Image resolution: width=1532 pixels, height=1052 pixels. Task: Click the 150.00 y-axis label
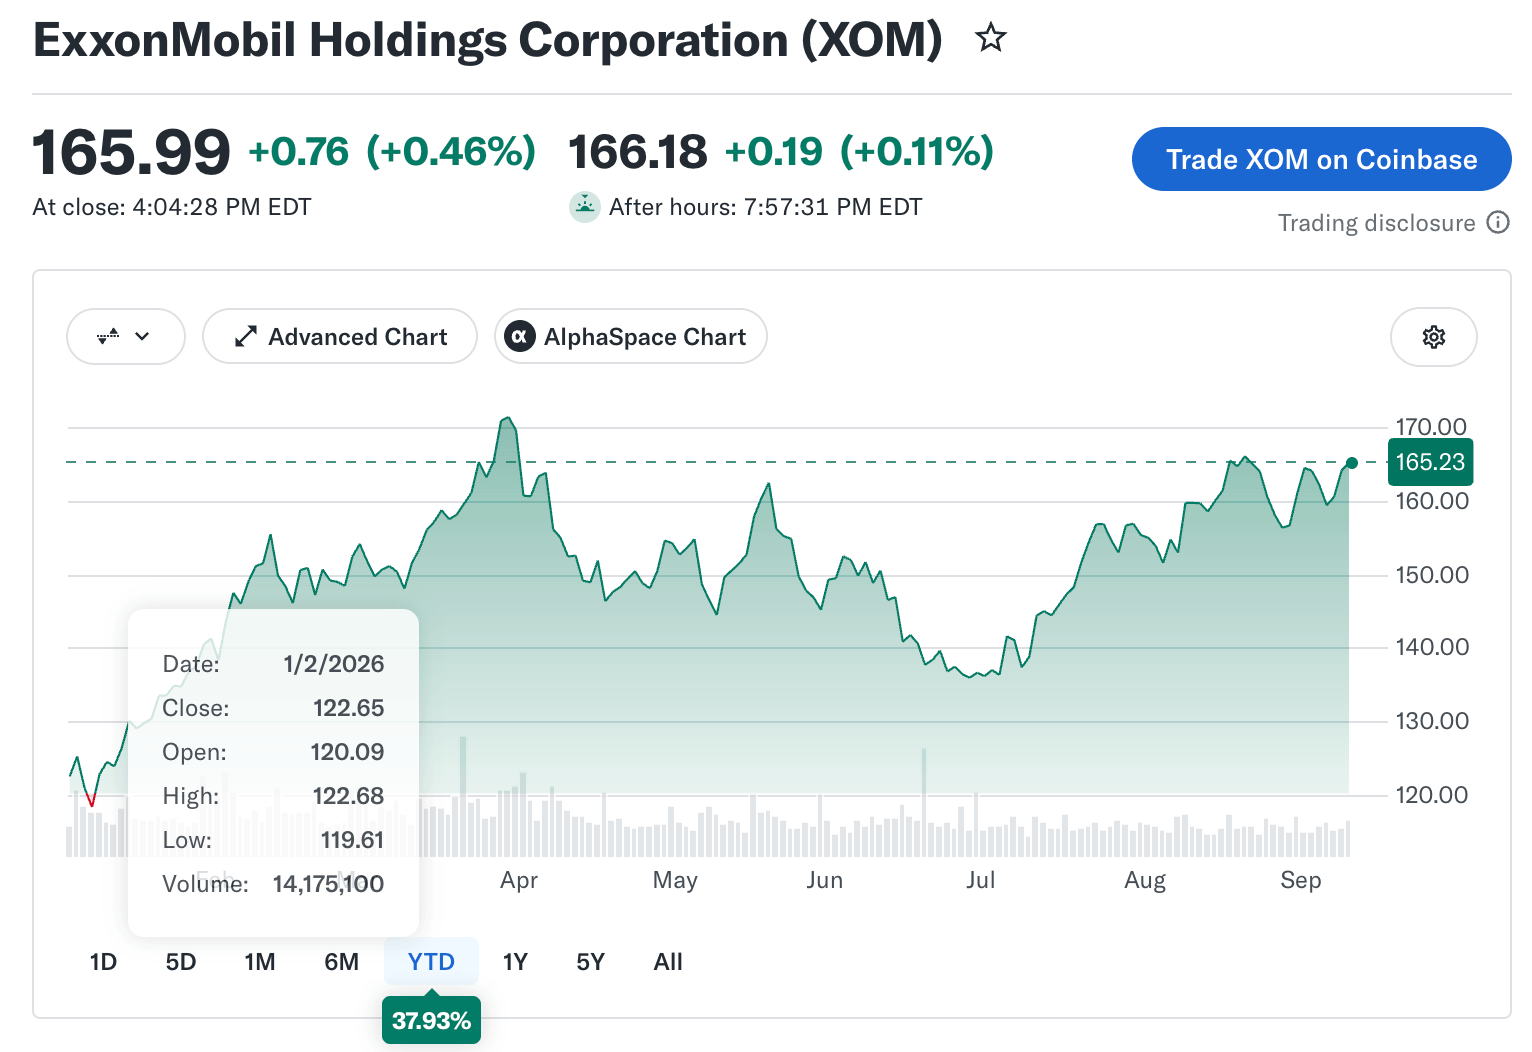(1432, 575)
